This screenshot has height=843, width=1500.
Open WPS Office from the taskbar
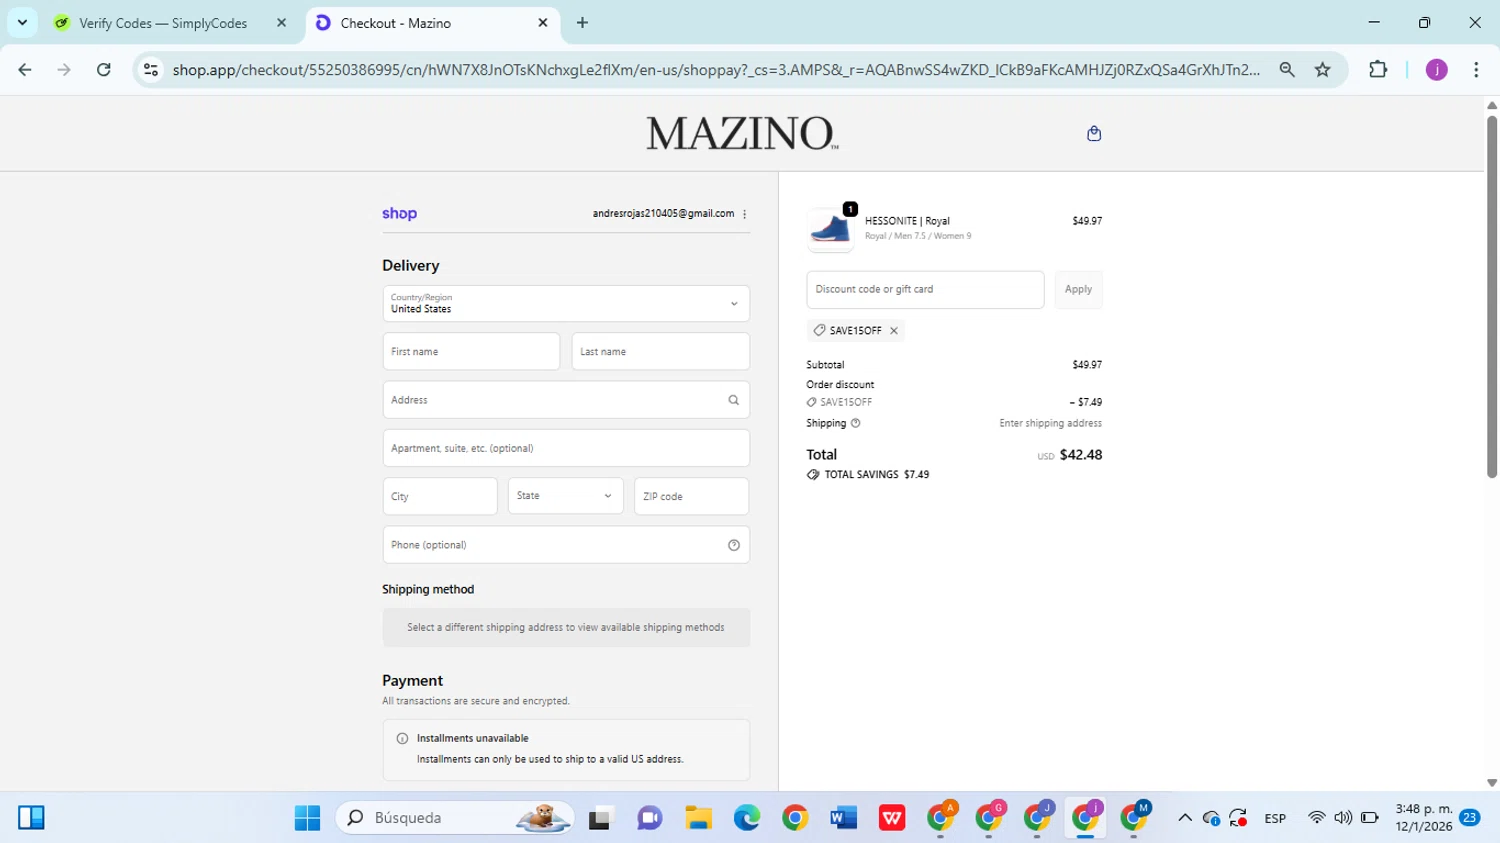click(891, 818)
